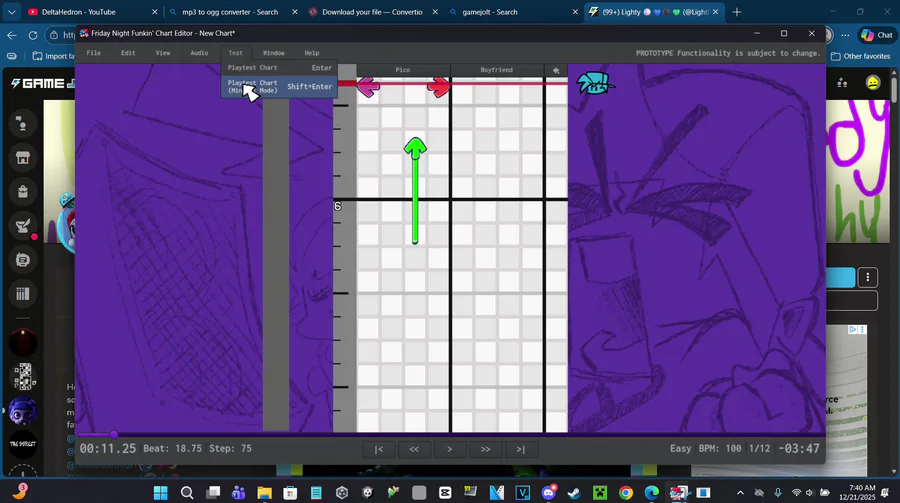Click the measure 6 marker on ruler
The height and width of the screenshot is (503, 900).
point(338,206)
